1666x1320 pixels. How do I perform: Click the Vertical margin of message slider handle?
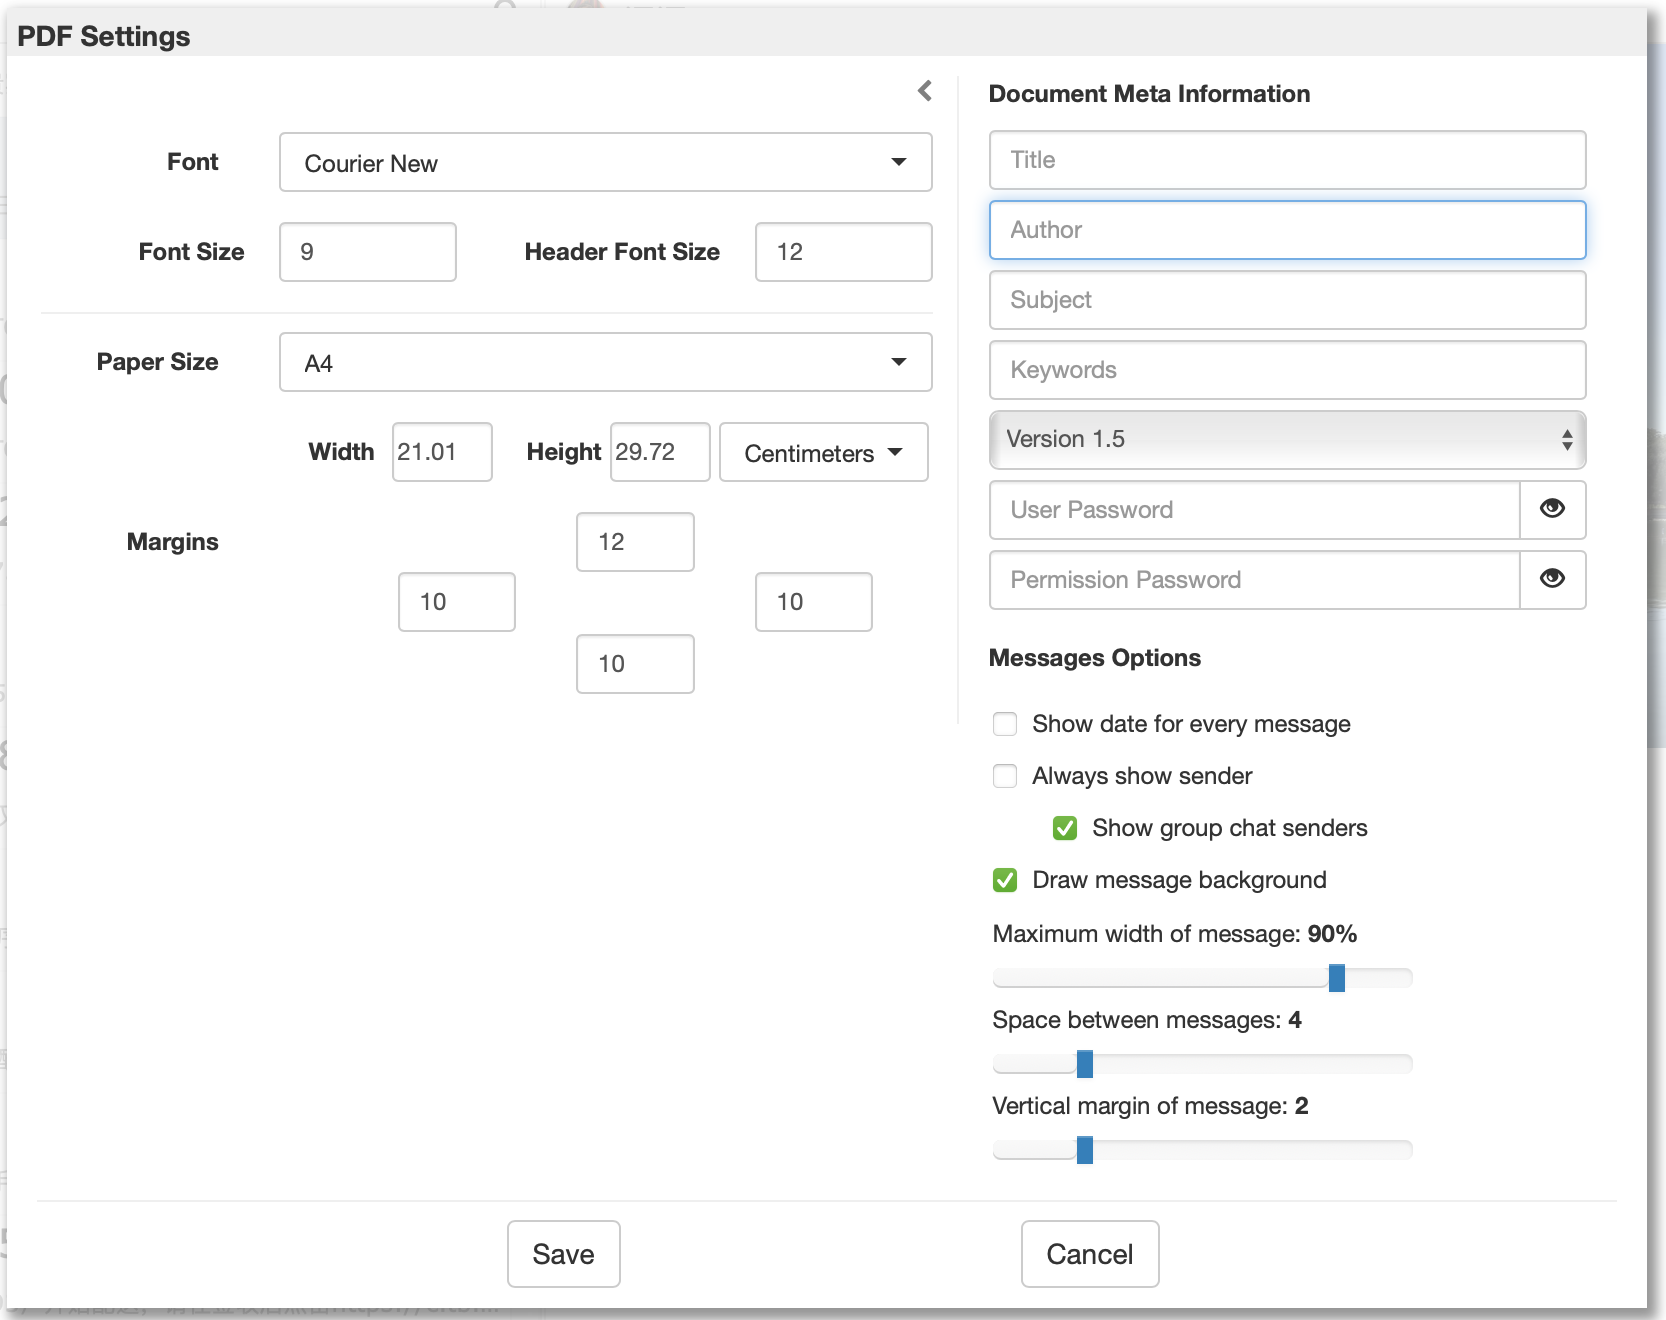click(x=1085, y=1149)
